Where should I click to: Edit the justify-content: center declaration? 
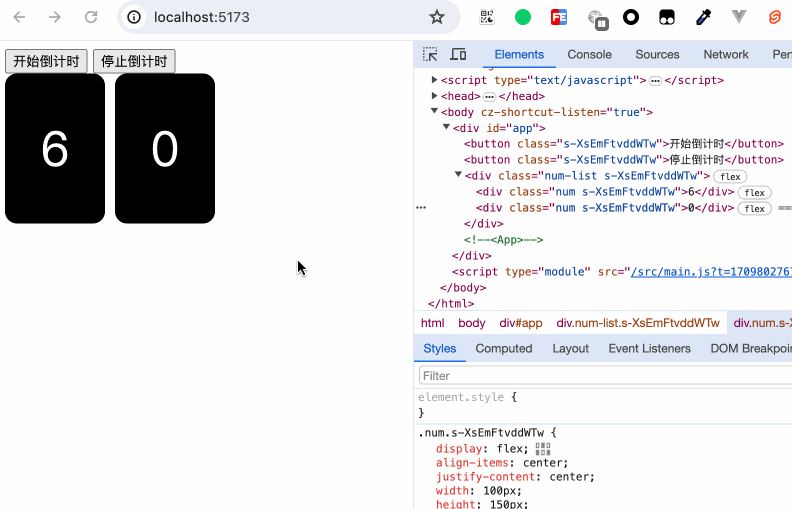pyautogui.click(x=515, y=477)
